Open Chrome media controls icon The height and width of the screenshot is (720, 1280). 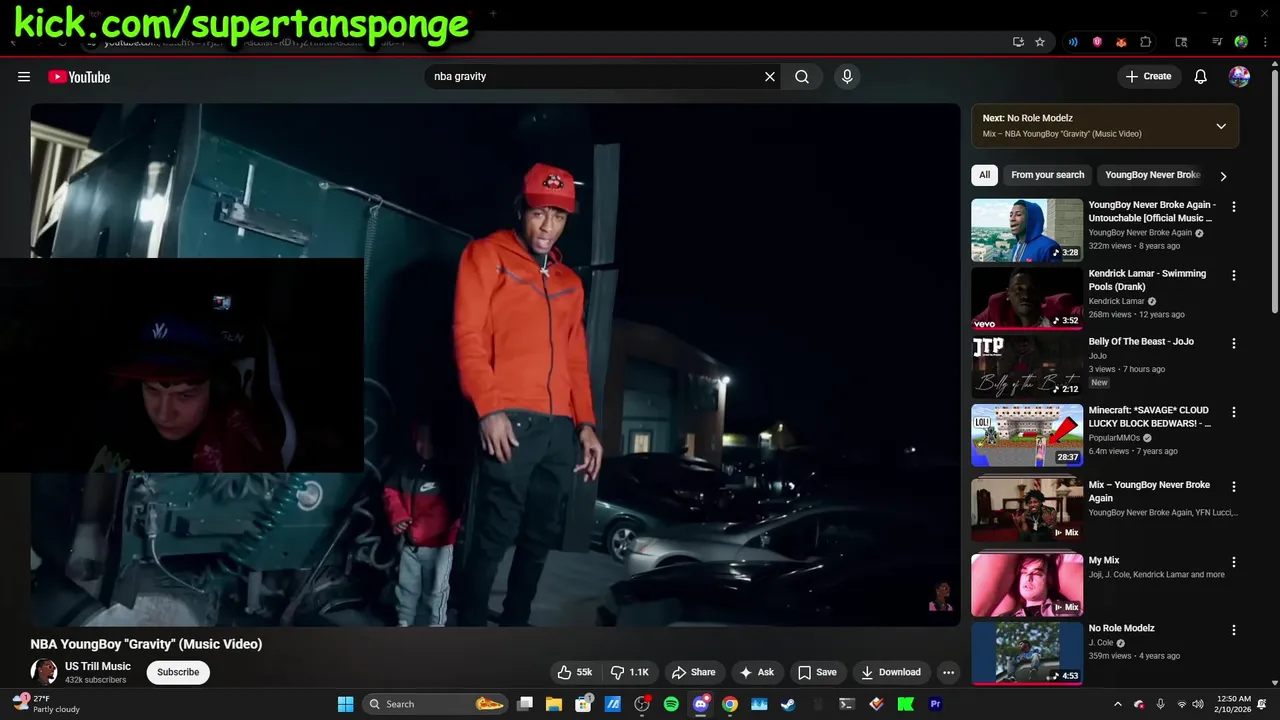coord(1217,42)
